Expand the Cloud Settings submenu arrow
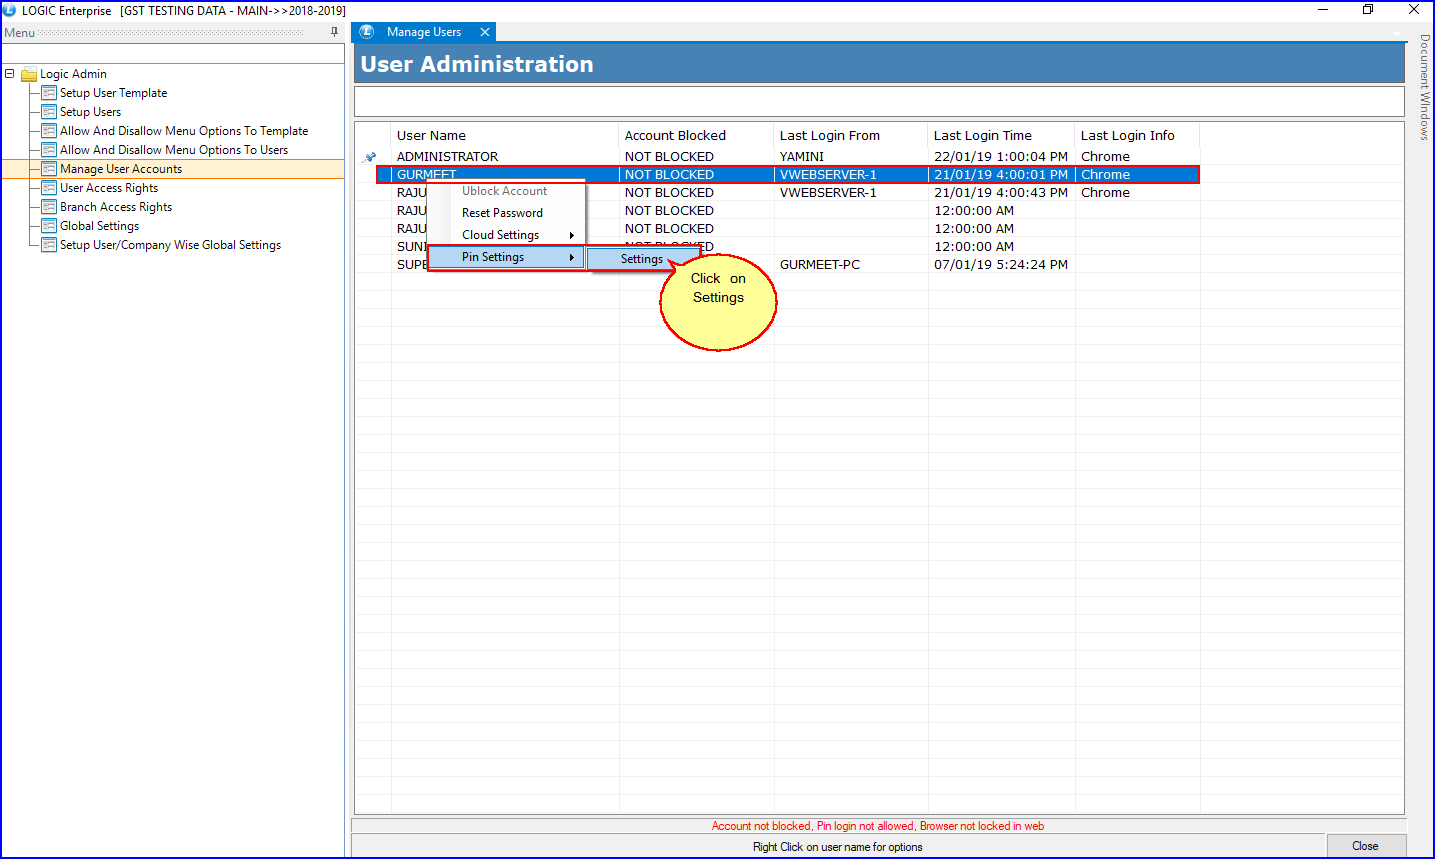1435x859 pixels. pyautogui.click(x=571, y=235)
